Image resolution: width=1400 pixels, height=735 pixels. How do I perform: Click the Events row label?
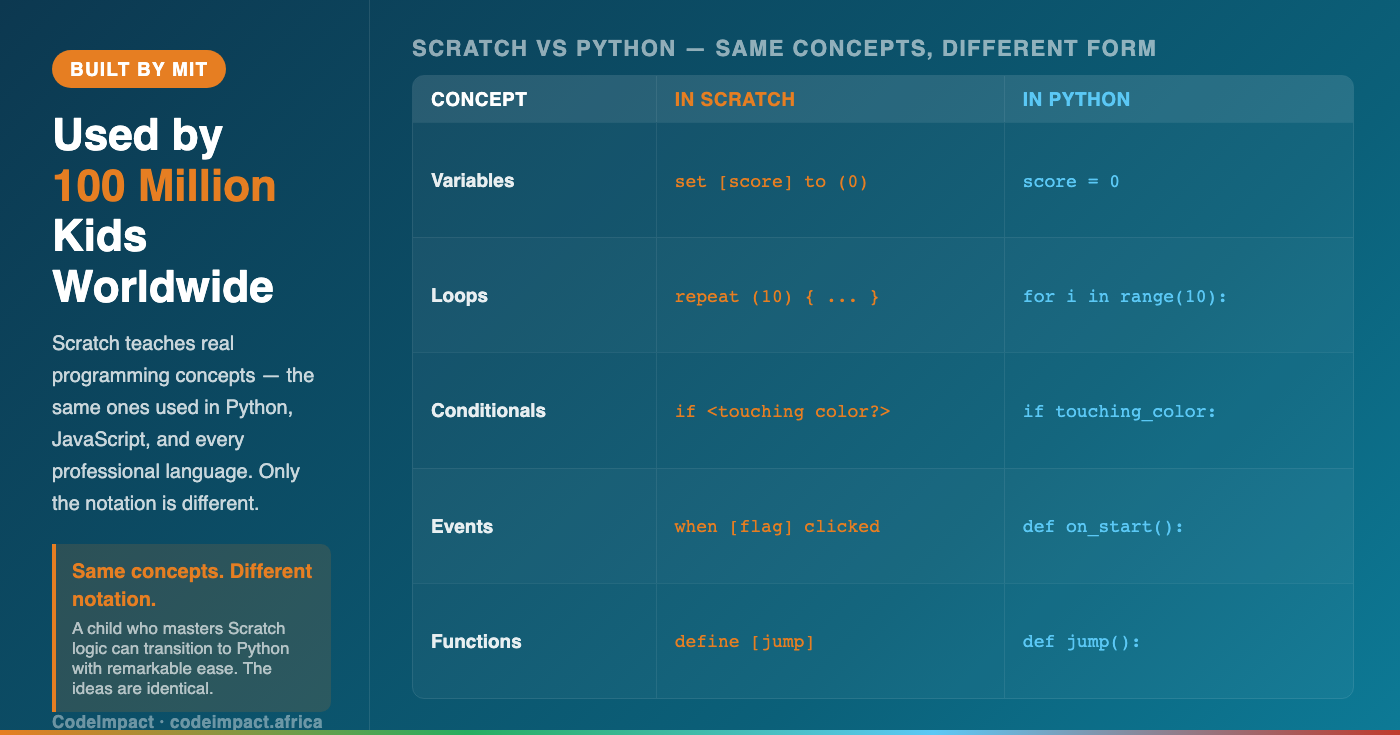pos(462,527)
